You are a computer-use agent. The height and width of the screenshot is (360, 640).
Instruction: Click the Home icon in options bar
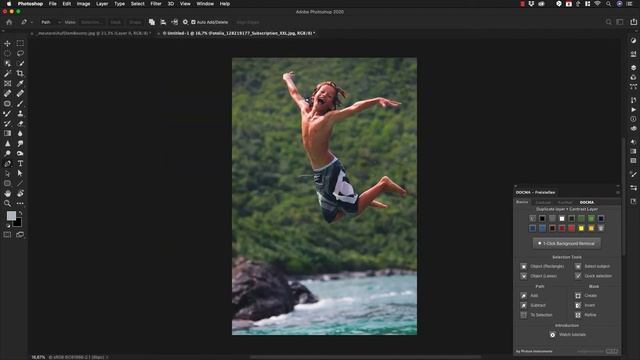pyautogui.click(x=9, y=22)
